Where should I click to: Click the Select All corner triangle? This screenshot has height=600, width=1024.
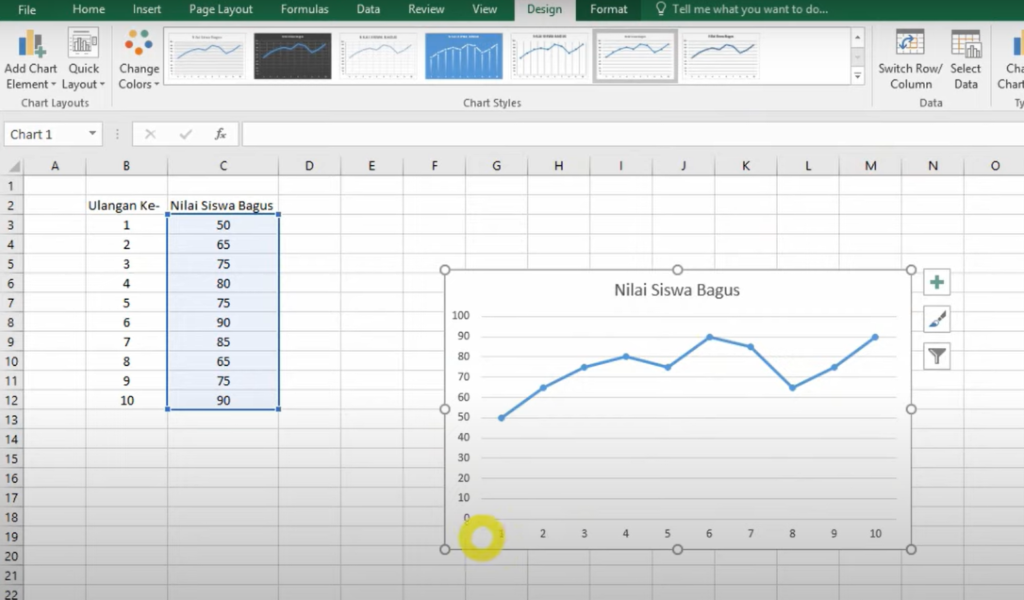pyautogui.click(x=13, y=166)
